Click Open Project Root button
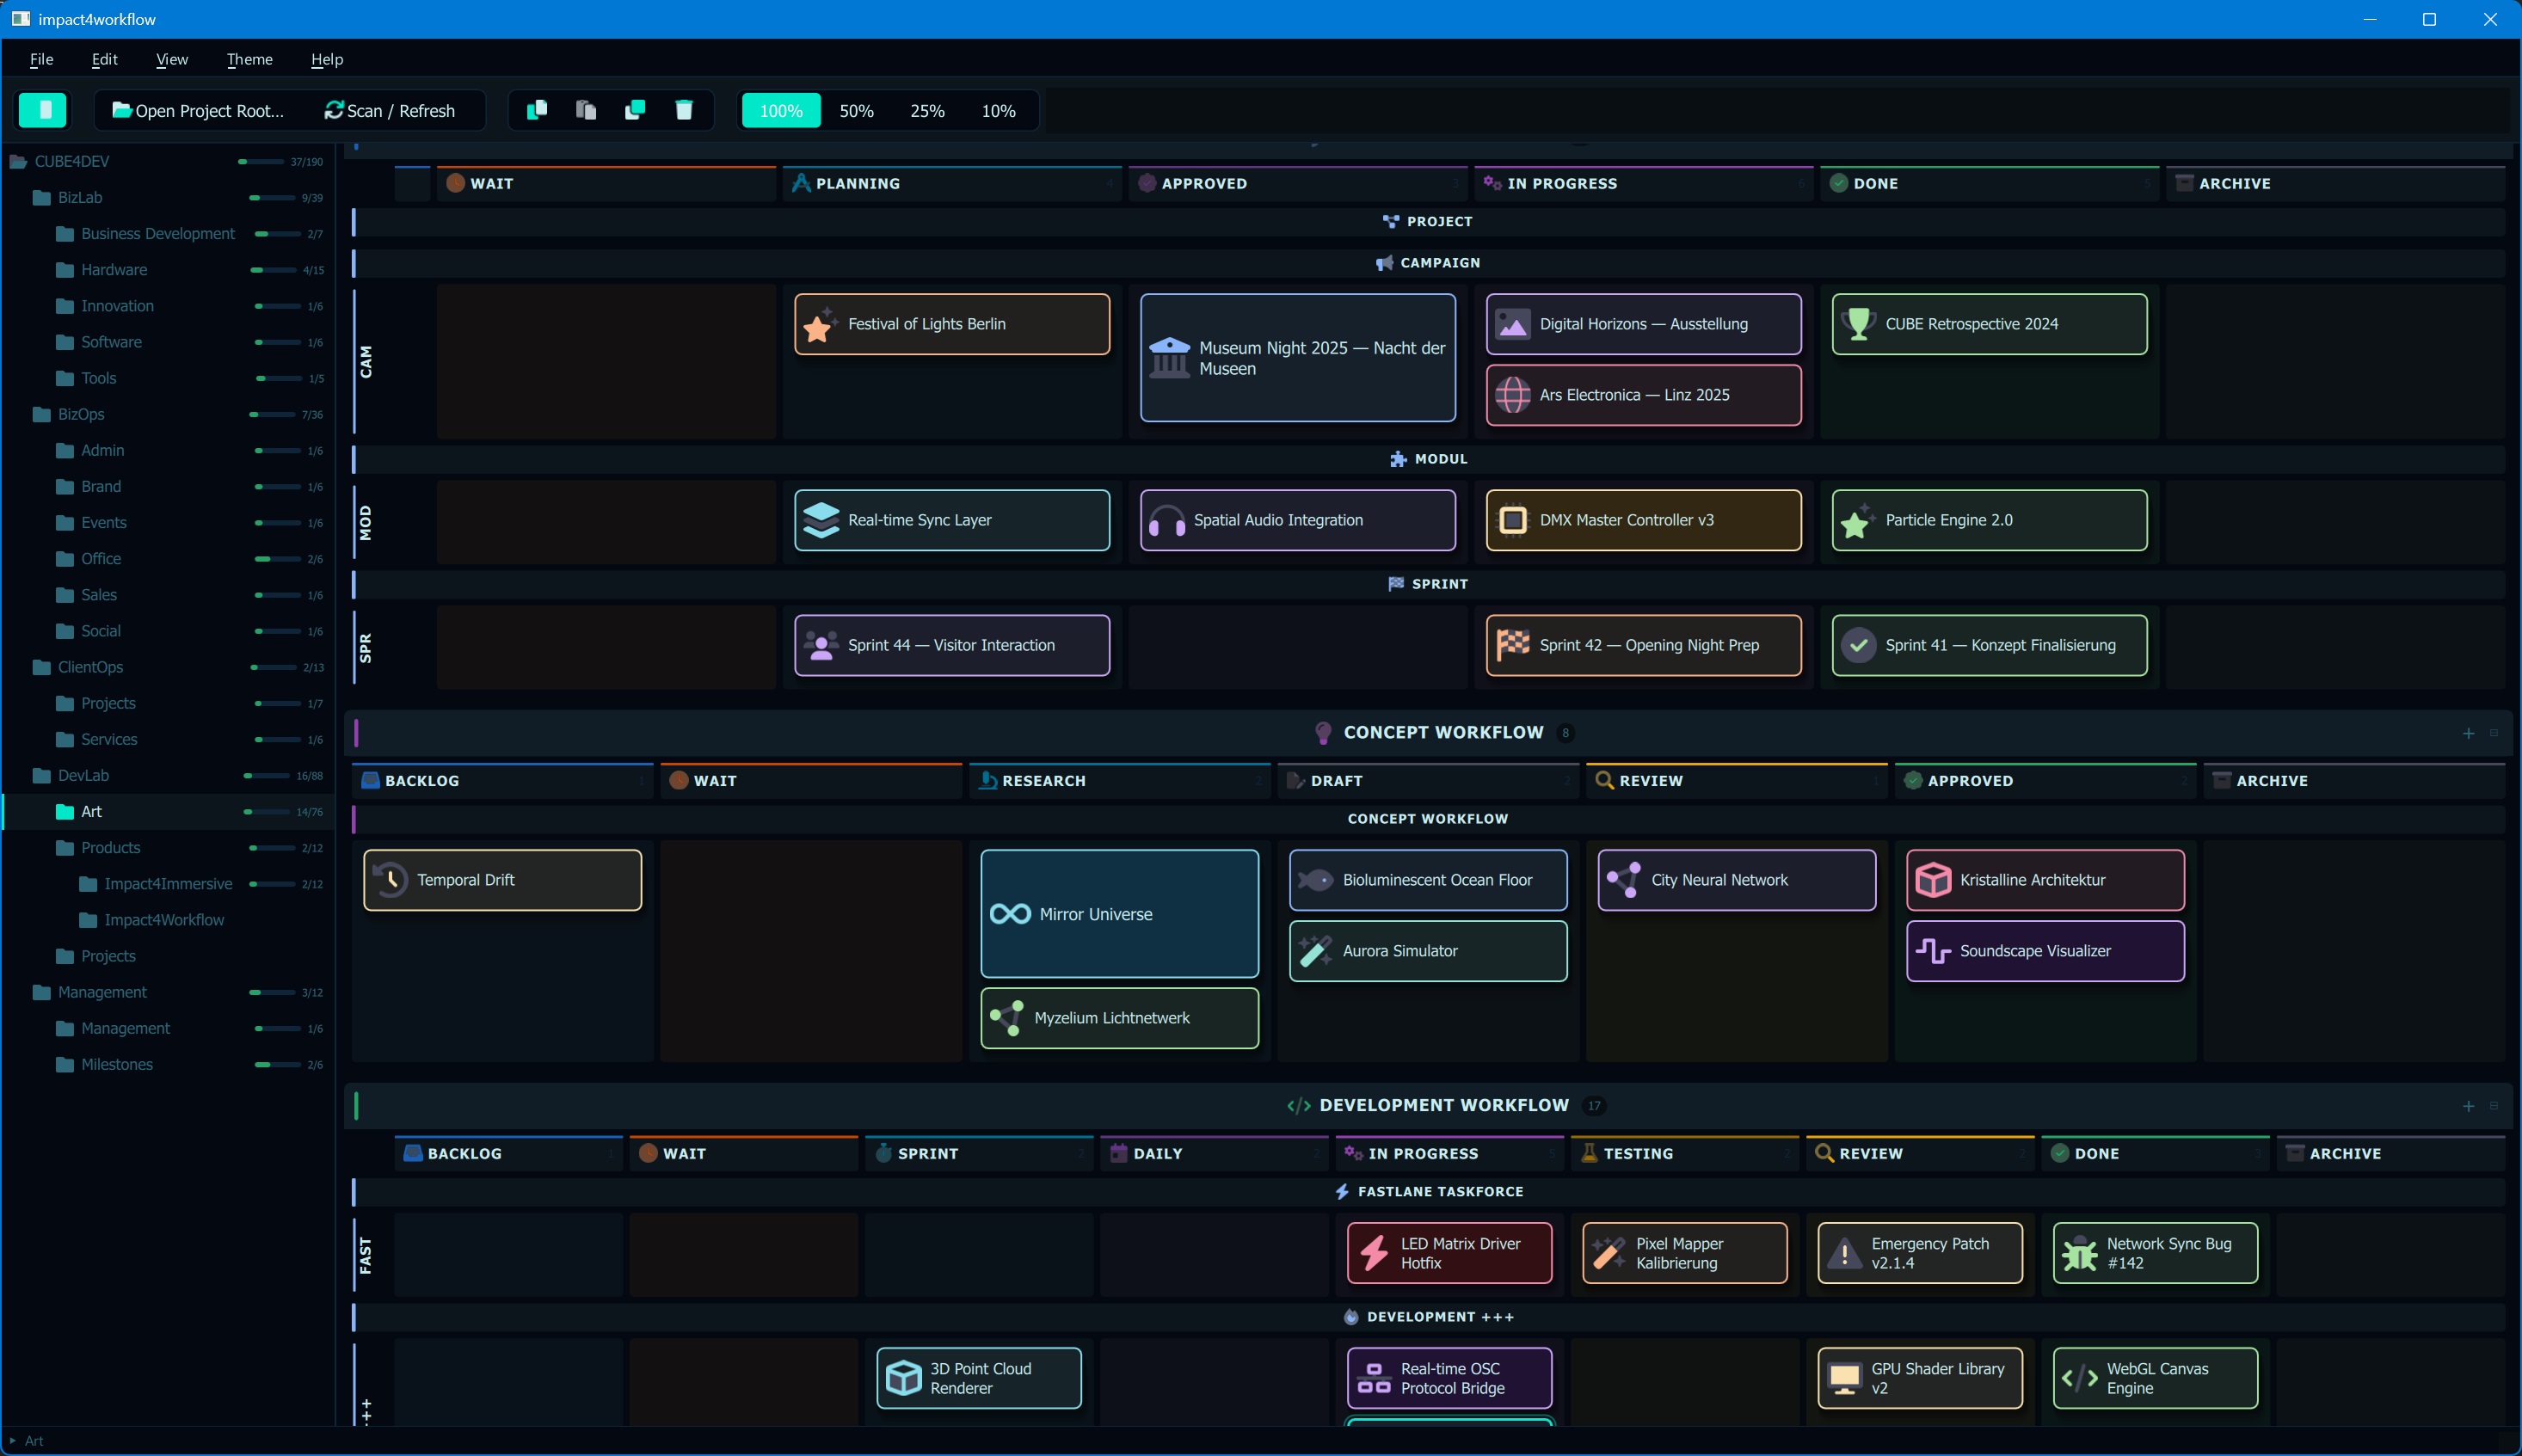This screenshot has height=1456, width=2522. click(198, 110)
